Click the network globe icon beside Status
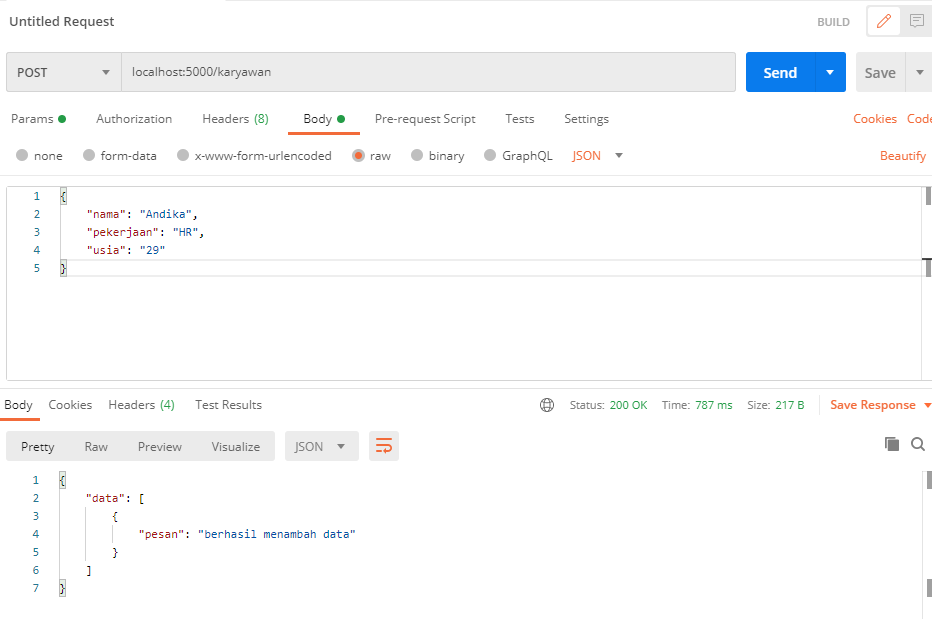 (547, 405)
